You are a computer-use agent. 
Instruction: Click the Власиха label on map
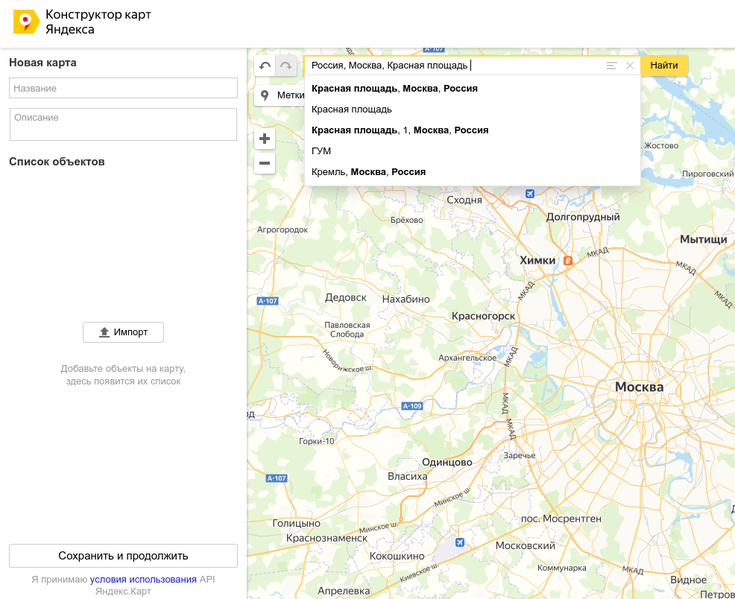pos(407,477)
